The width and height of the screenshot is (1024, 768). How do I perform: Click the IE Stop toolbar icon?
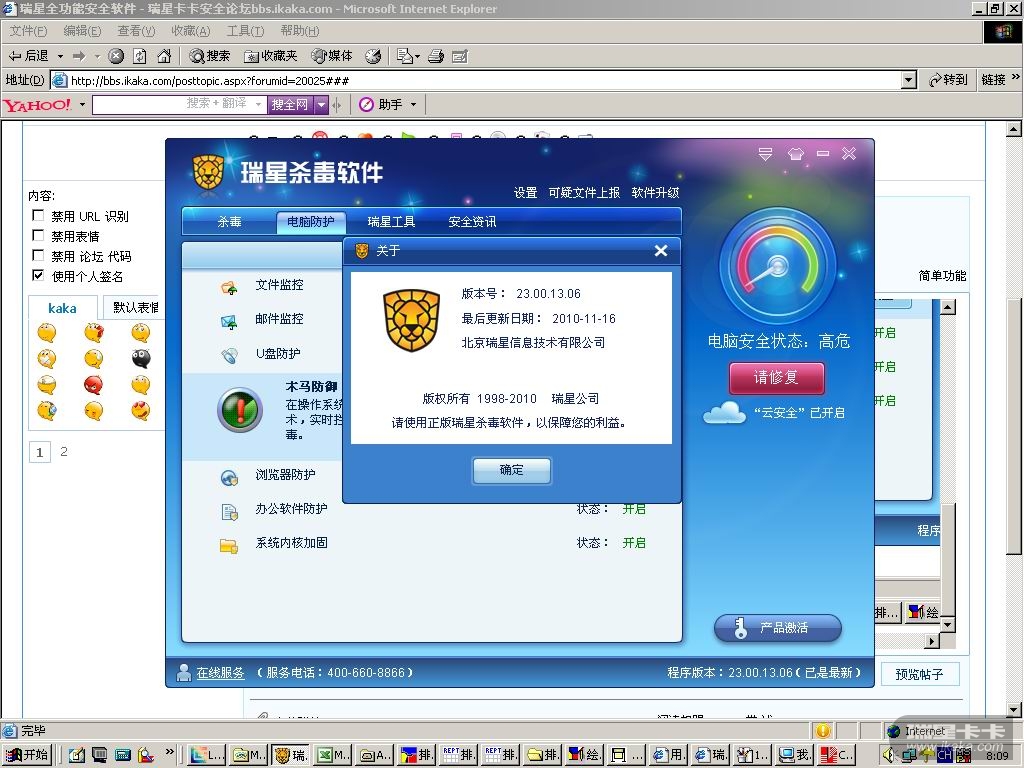click(116, 56)
